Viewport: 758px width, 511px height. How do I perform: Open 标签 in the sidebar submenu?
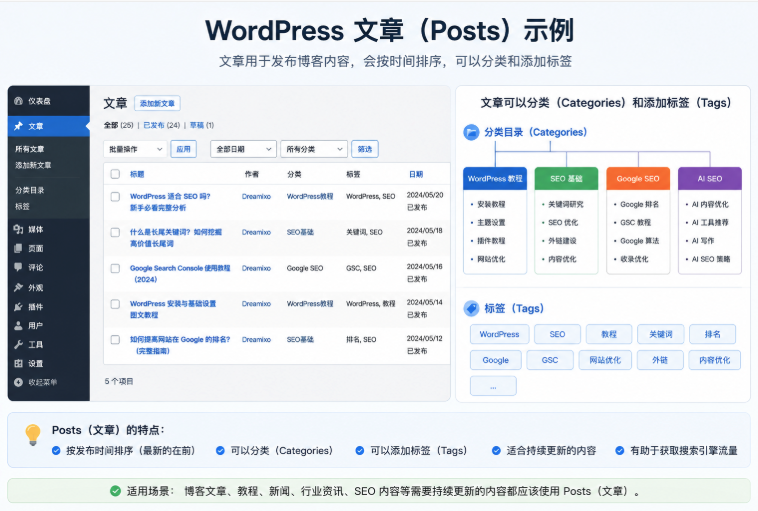pyautogui.click(x=22, y=206)
